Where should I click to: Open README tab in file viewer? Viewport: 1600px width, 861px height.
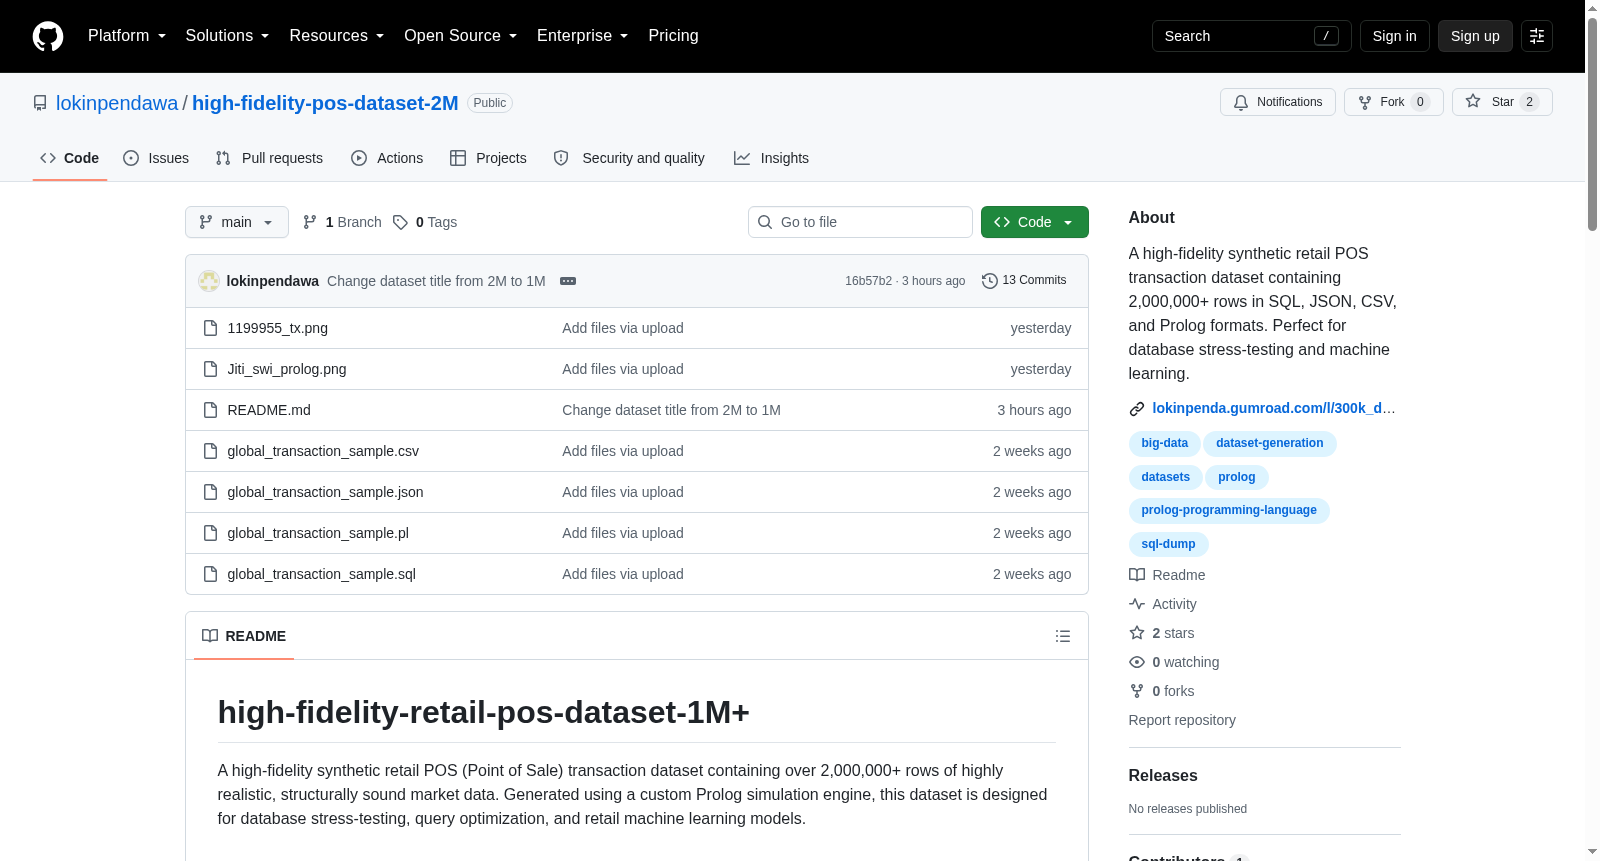244,636
